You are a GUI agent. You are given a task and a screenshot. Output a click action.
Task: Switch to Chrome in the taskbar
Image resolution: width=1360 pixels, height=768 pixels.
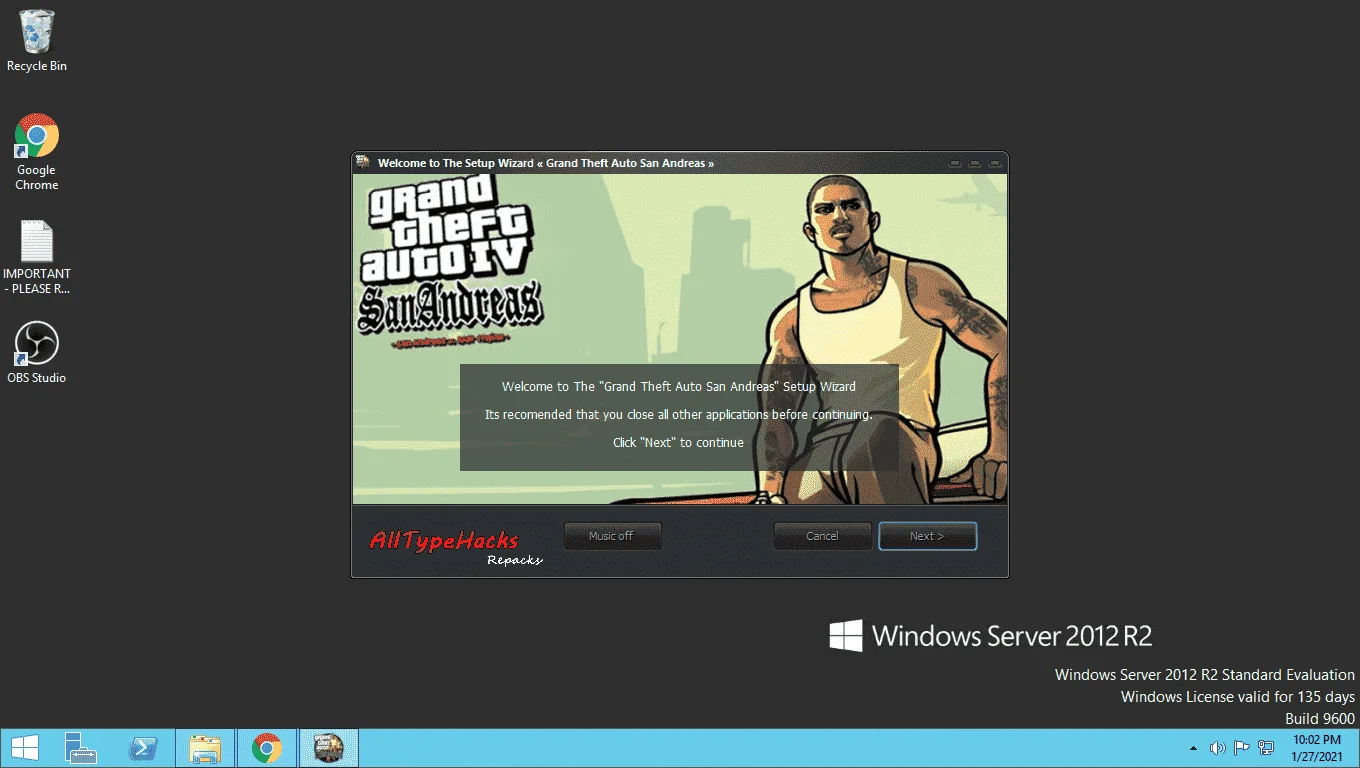point(266,748)
